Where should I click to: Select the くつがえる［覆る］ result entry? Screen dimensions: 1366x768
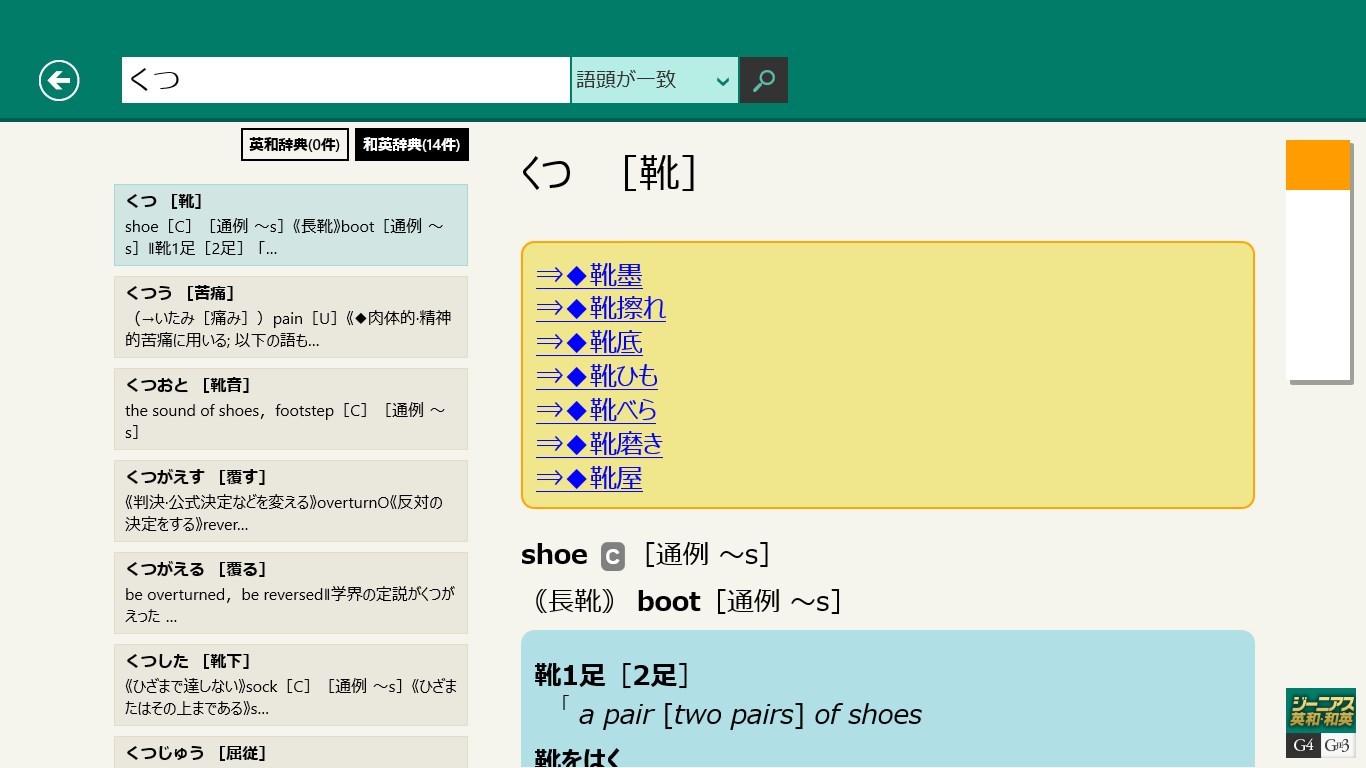291,593
